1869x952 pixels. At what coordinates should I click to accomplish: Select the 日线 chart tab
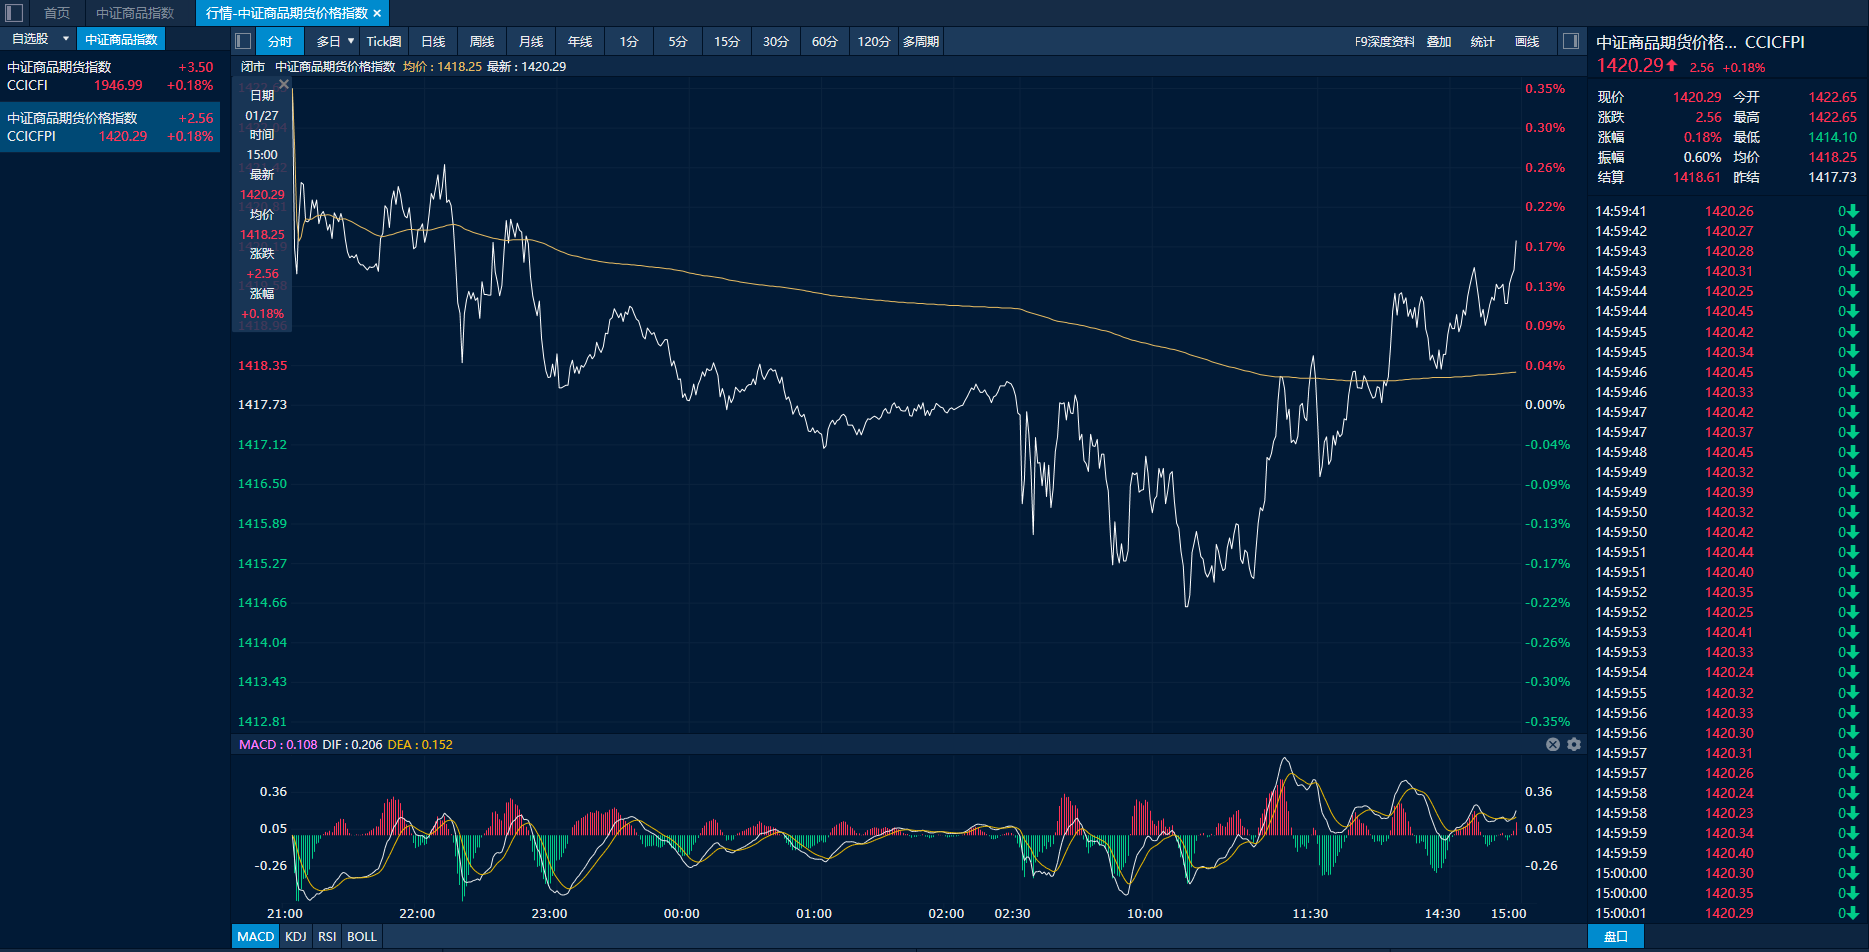[x=433, y=41]
